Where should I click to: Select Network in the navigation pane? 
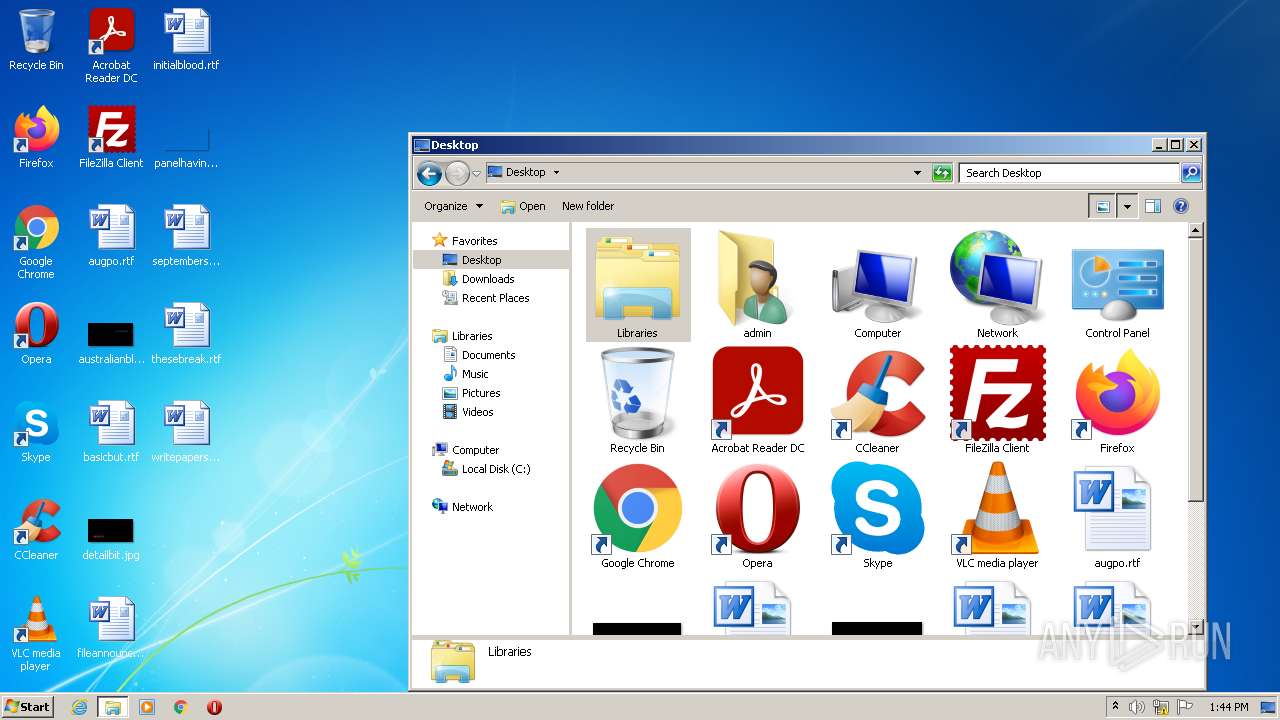472,507
